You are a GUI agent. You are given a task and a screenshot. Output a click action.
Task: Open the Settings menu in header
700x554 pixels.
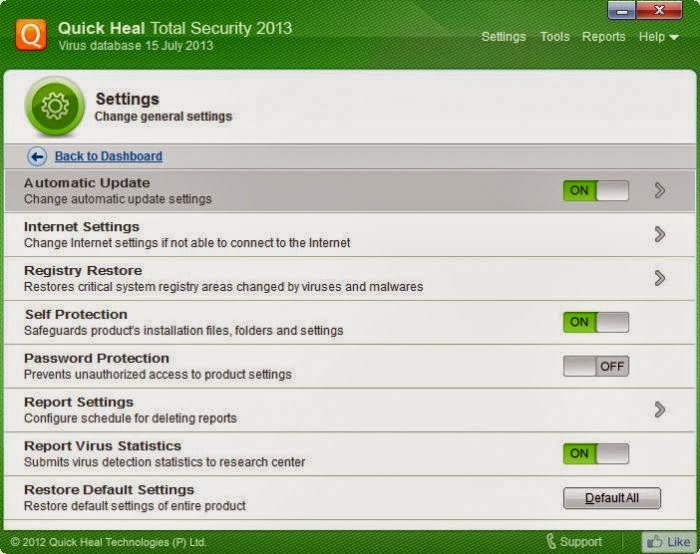coord(504,37)
